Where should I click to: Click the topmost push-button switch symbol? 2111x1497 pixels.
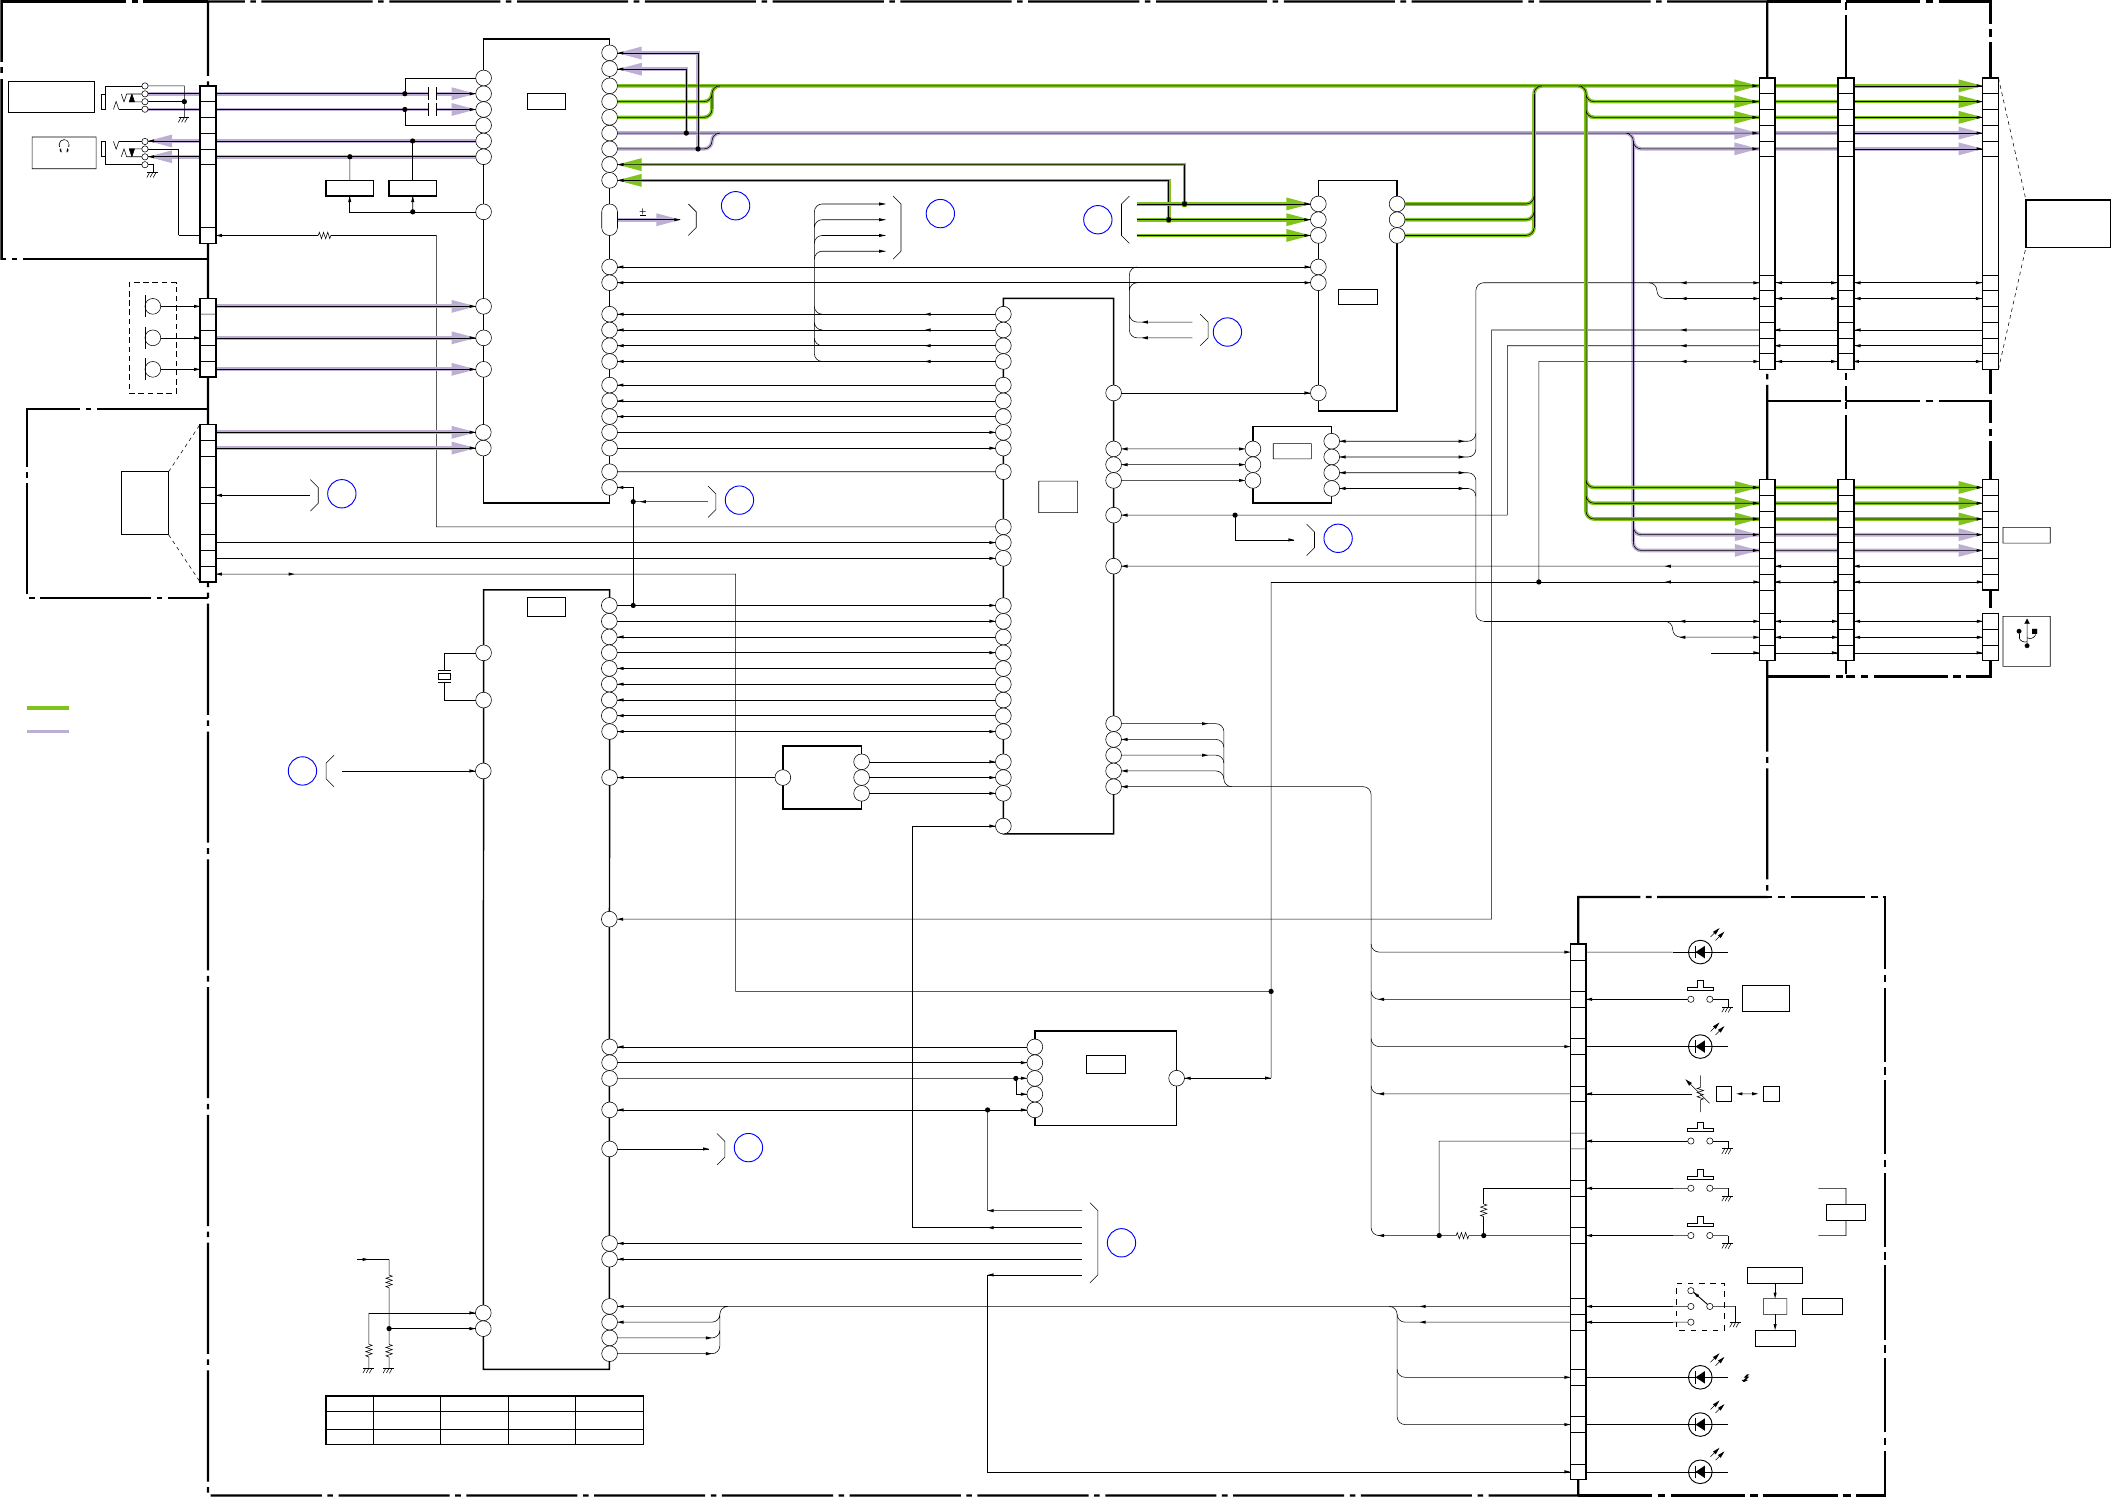tap(1700, 994)
